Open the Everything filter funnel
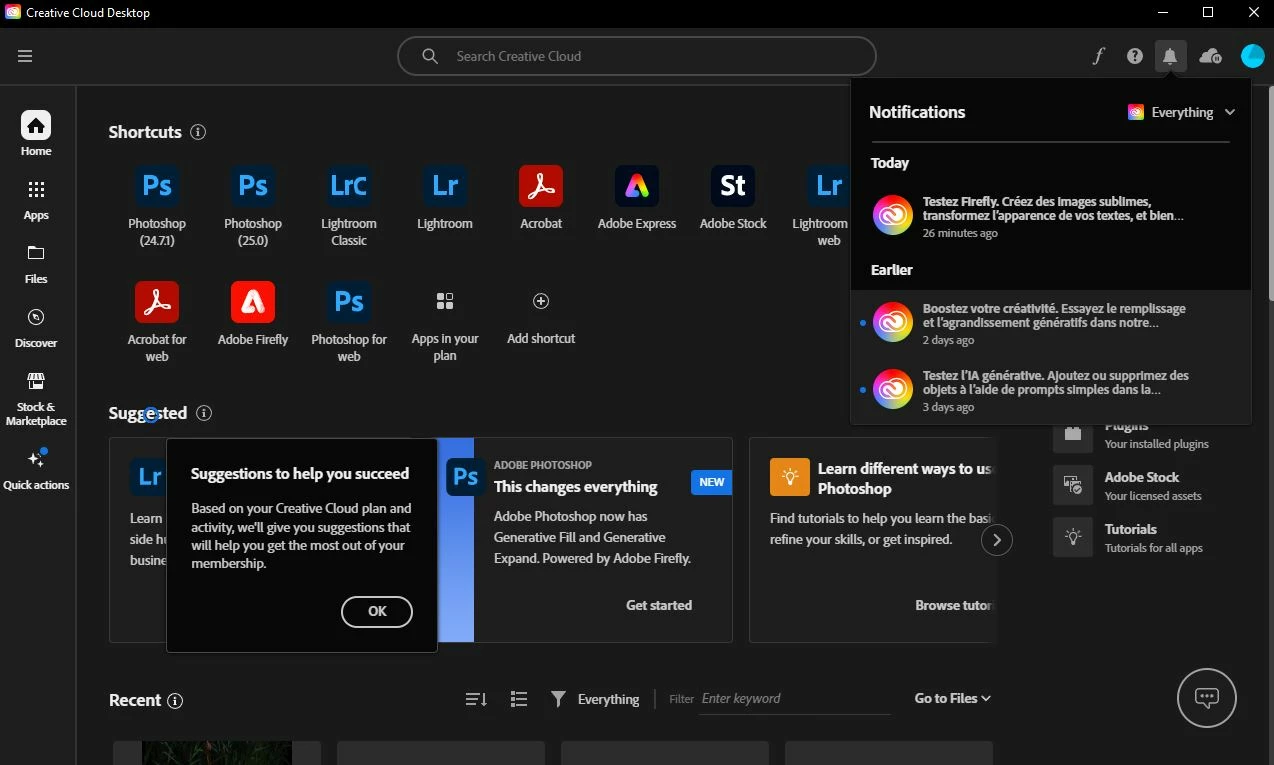Screen dimensions: 1274x765 pyautogui.click(x=558, y=699)
